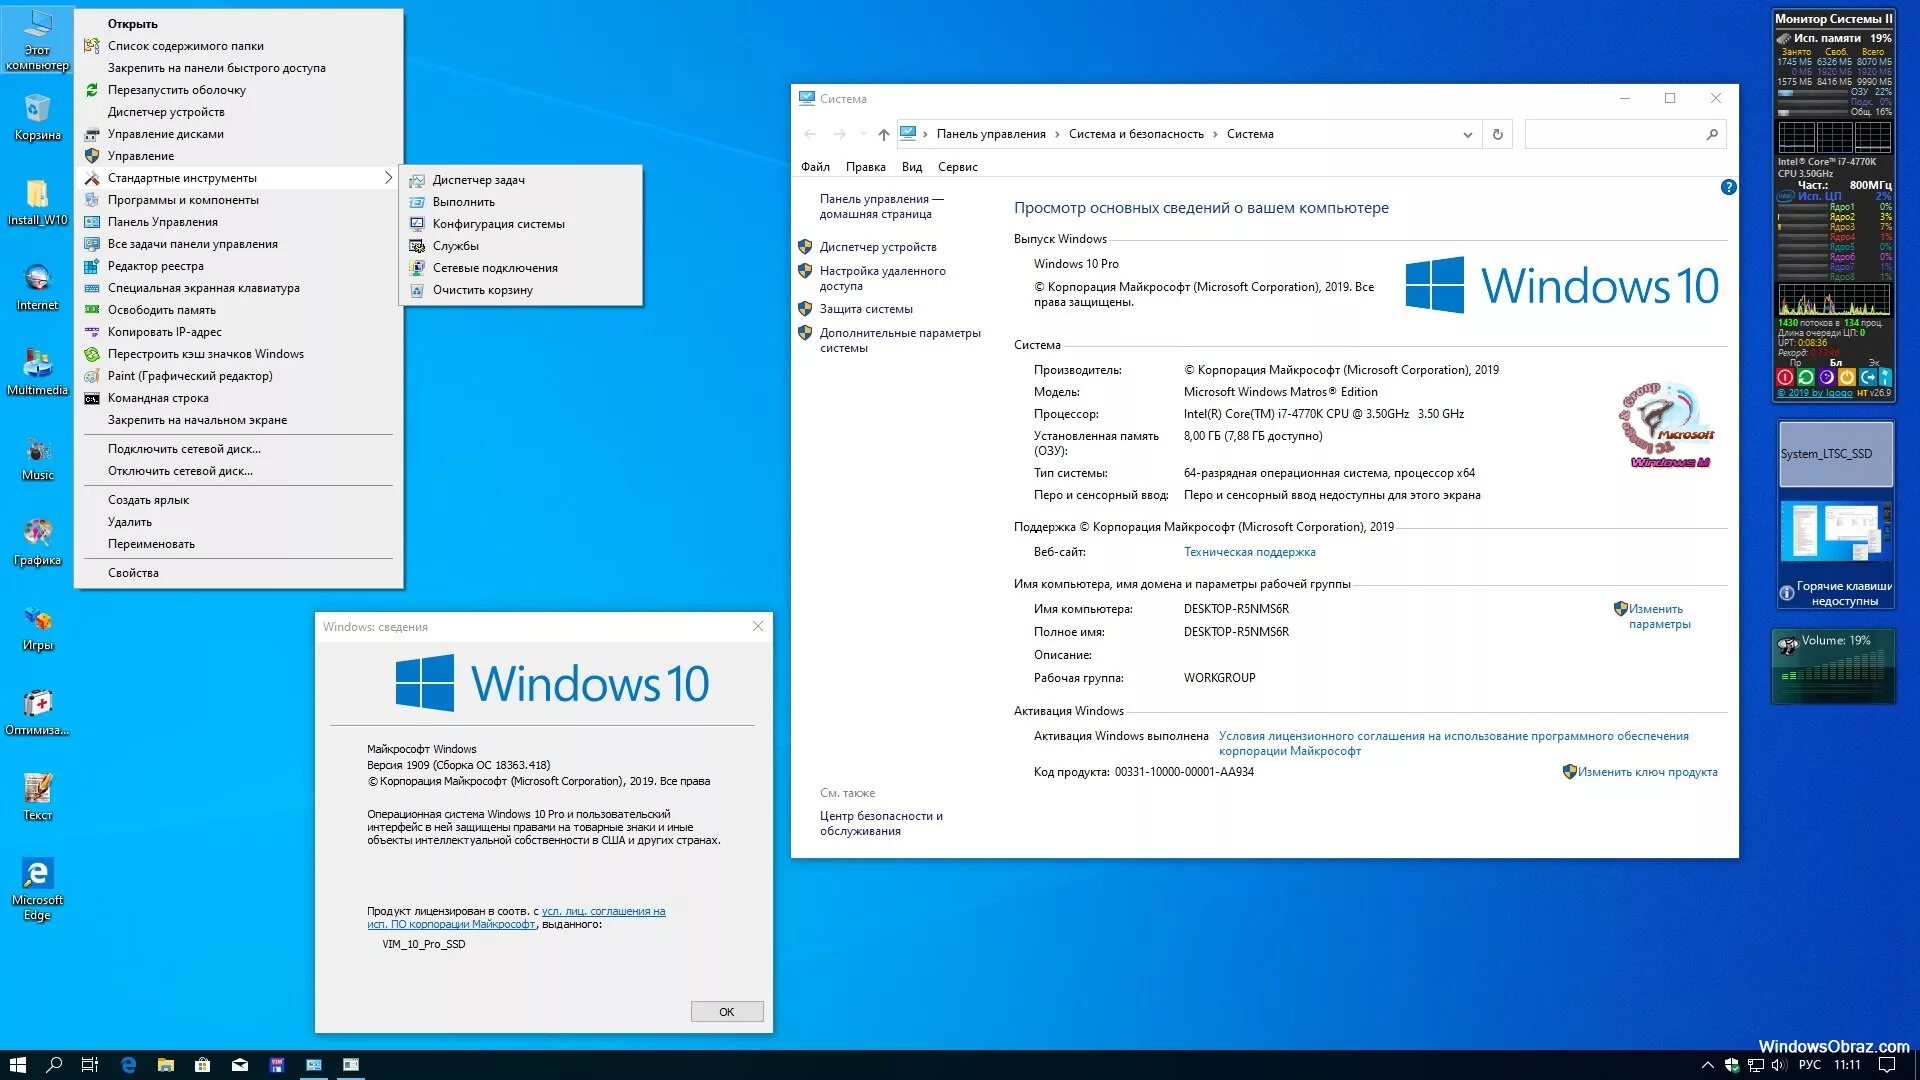Open Панель управления — домашняя страница link
Viewport: 1920px width, 1080px height.
pos(881,206)
